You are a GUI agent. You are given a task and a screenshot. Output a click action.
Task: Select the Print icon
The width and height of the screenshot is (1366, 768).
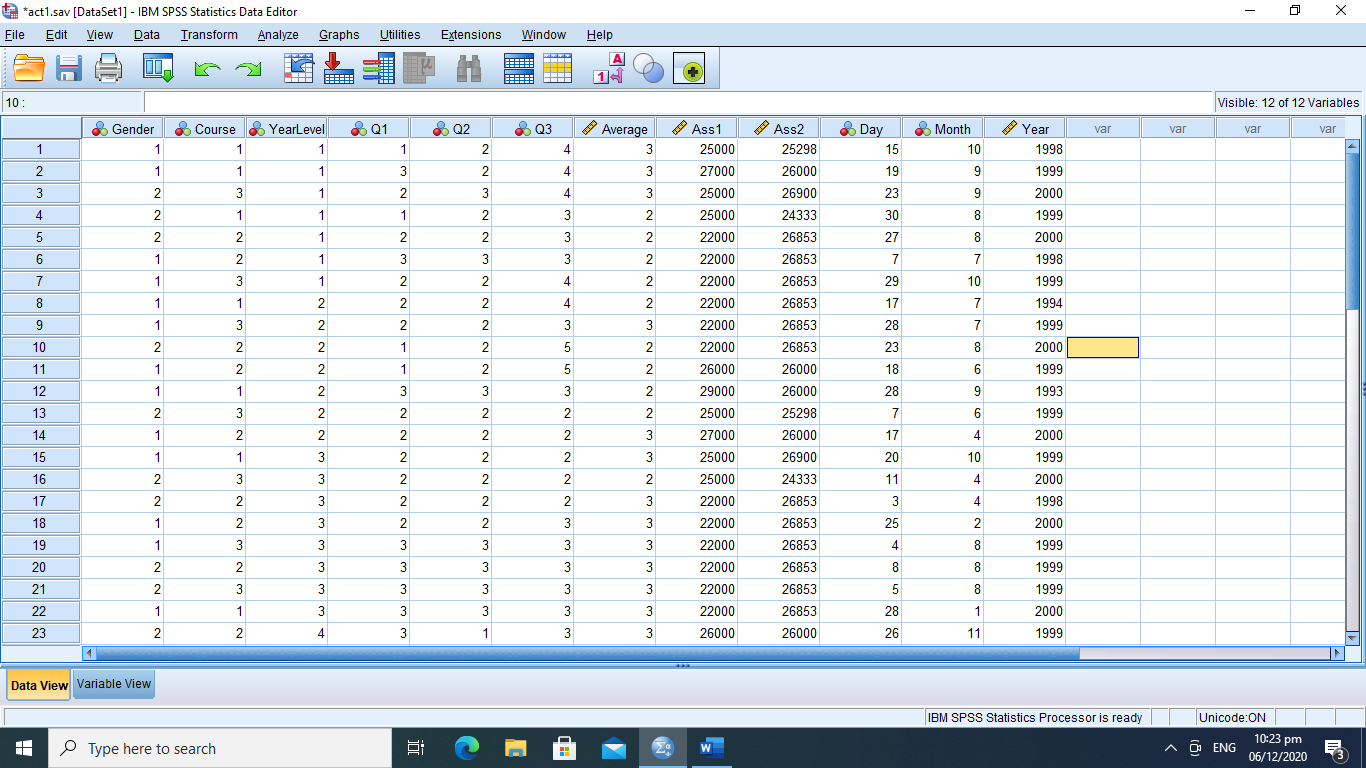pos(108,68)
